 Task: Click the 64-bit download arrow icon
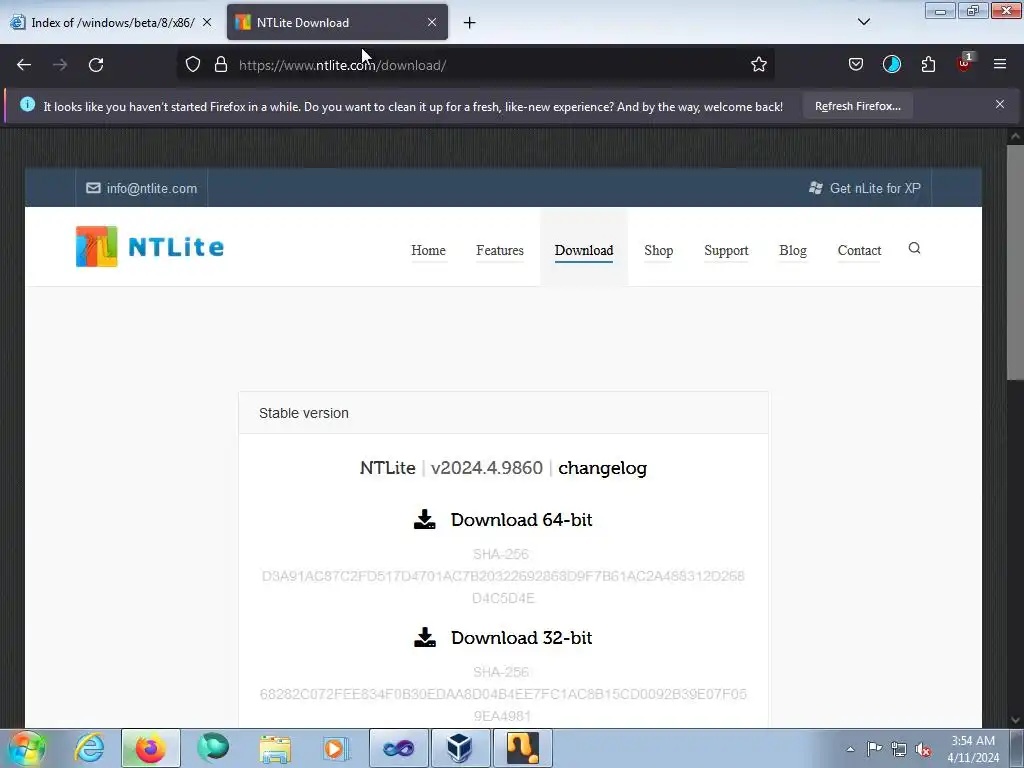pos(424,520)
